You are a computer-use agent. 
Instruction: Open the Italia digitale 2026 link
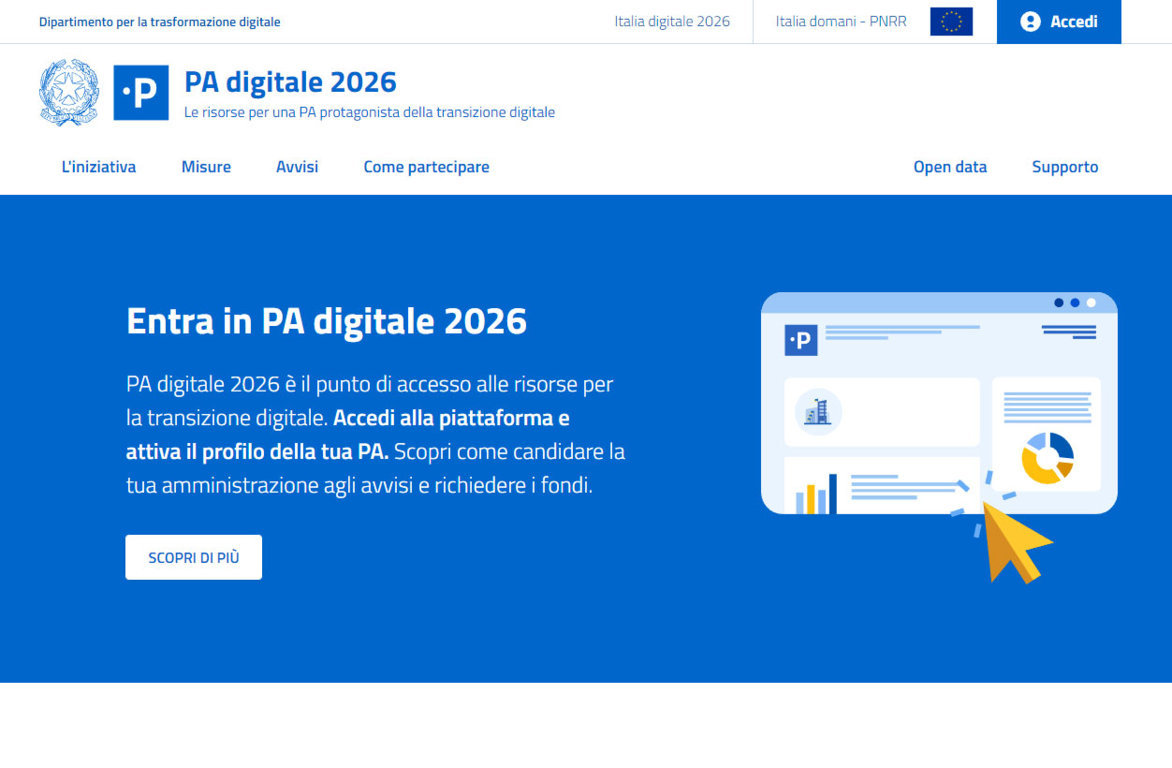tap(672, 21)
